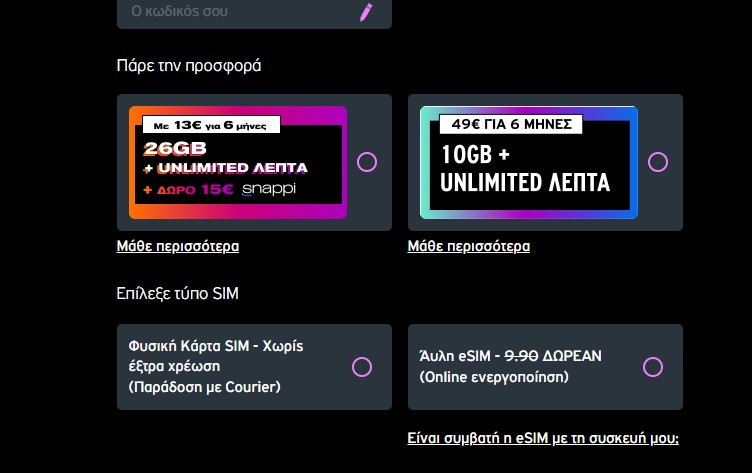Click the 'Άυλη eSIM' option label
Image resolution: width=752 pixels, height=473 pixels.
tap(459, 355)
